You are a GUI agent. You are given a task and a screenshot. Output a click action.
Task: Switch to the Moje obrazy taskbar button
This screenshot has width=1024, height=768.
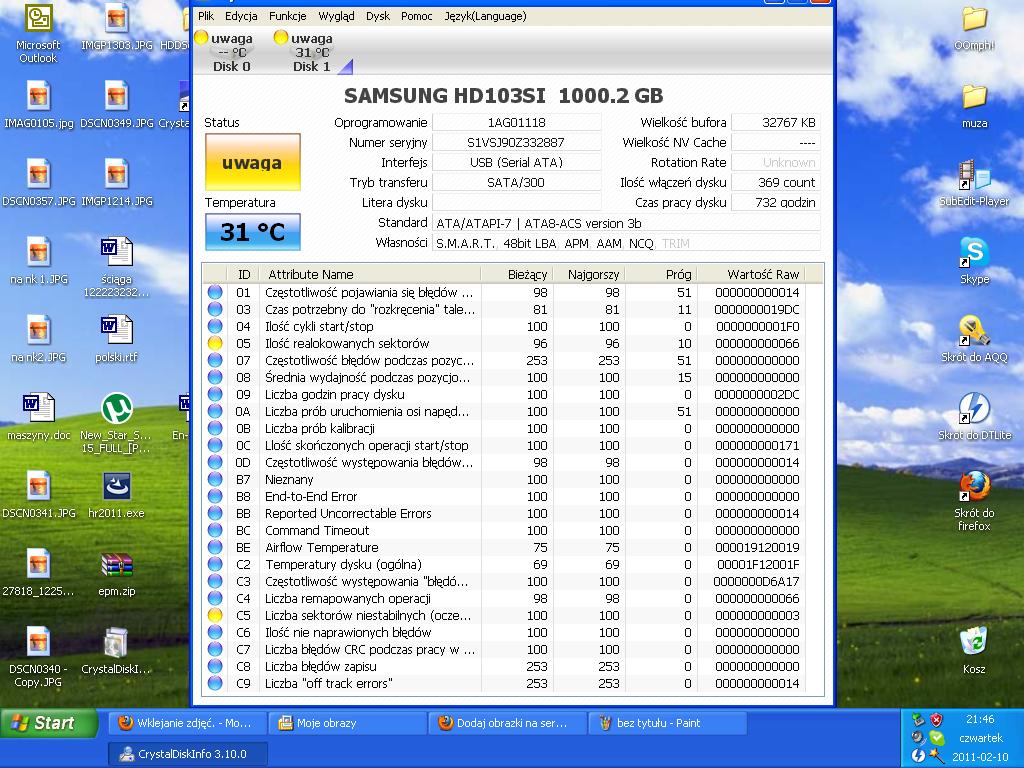[347, 723]
